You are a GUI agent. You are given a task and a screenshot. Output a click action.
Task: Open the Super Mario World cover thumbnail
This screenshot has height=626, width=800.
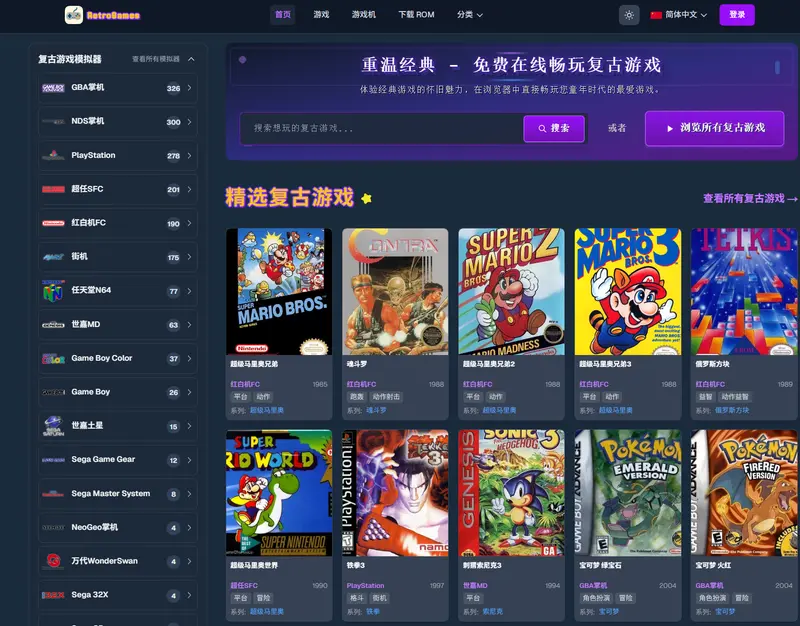click(x=279, y=493)
